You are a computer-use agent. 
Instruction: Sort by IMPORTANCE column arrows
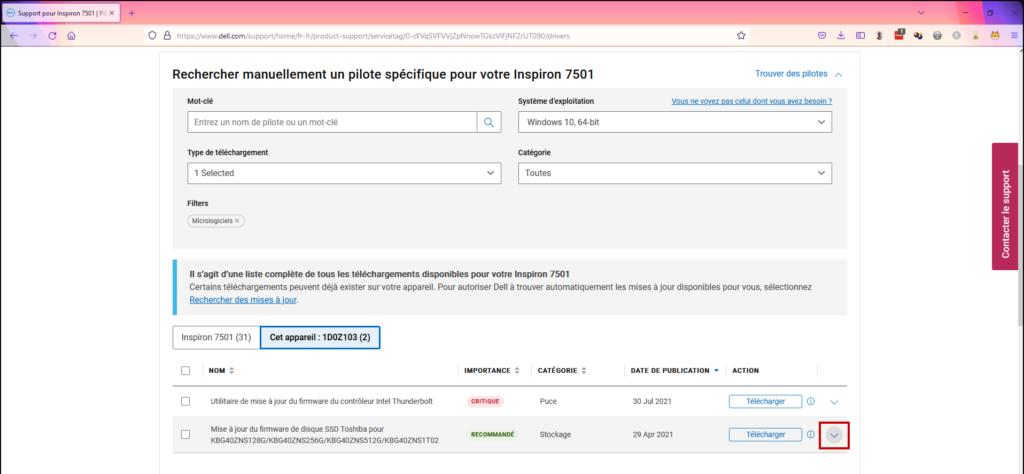point(517,371)
